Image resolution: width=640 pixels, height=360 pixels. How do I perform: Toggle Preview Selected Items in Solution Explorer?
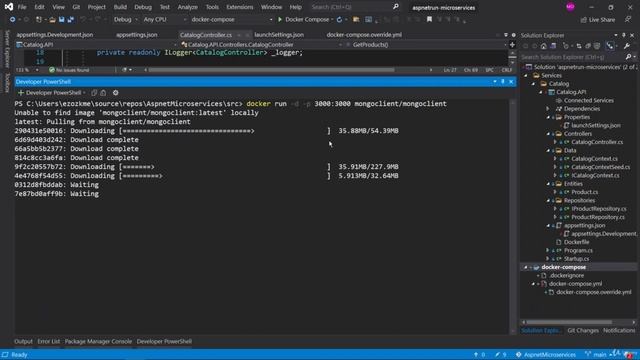tap(610, 46)
